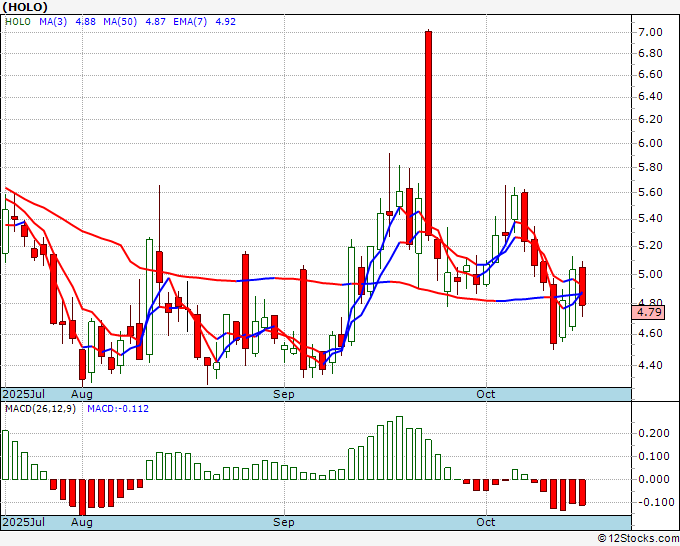Click 2025Jul on the MACD panel axis
The image size is (680, 546).
tap(23, 522)
